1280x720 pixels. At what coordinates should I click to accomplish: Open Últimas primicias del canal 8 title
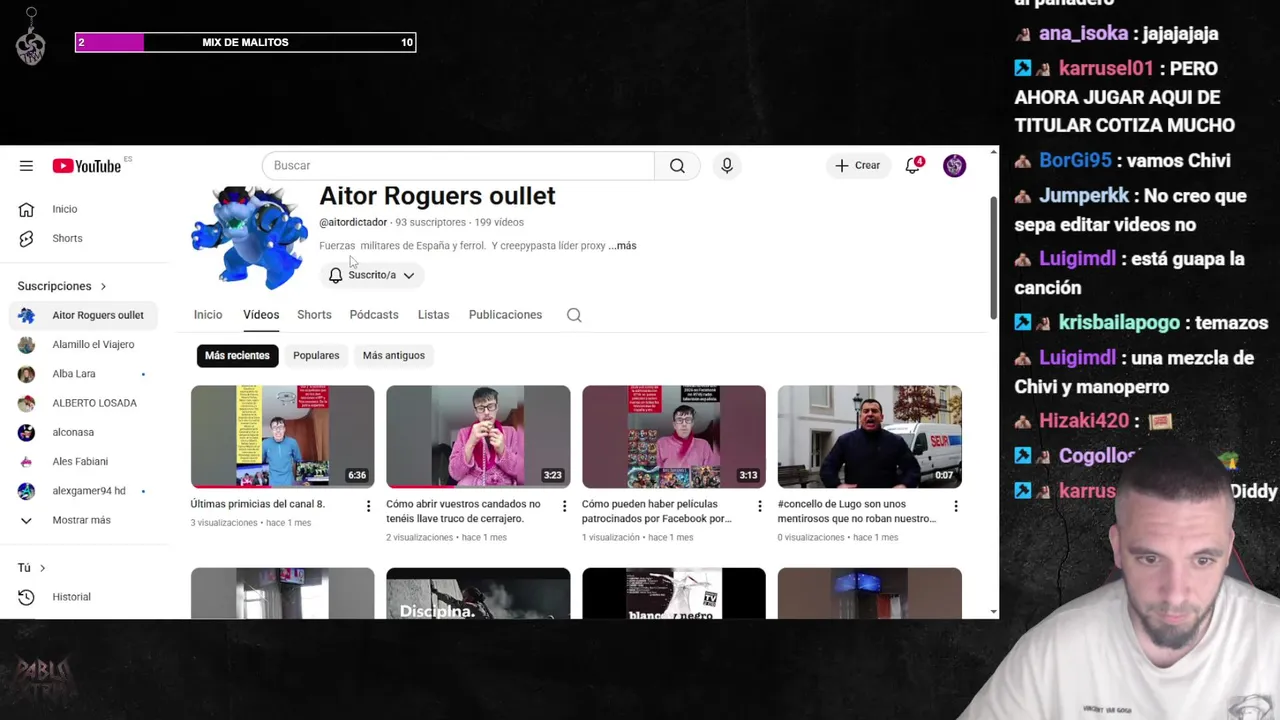pos(258,504)
